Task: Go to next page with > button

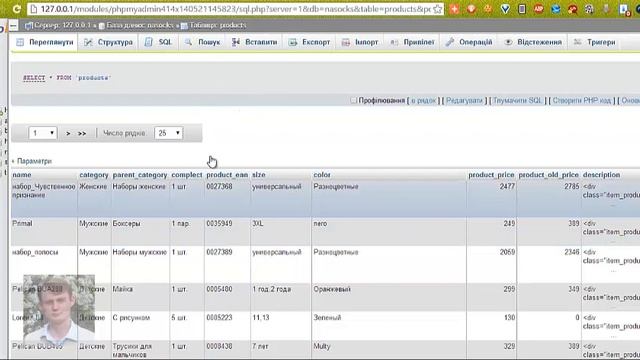Action: click(68, 133)
